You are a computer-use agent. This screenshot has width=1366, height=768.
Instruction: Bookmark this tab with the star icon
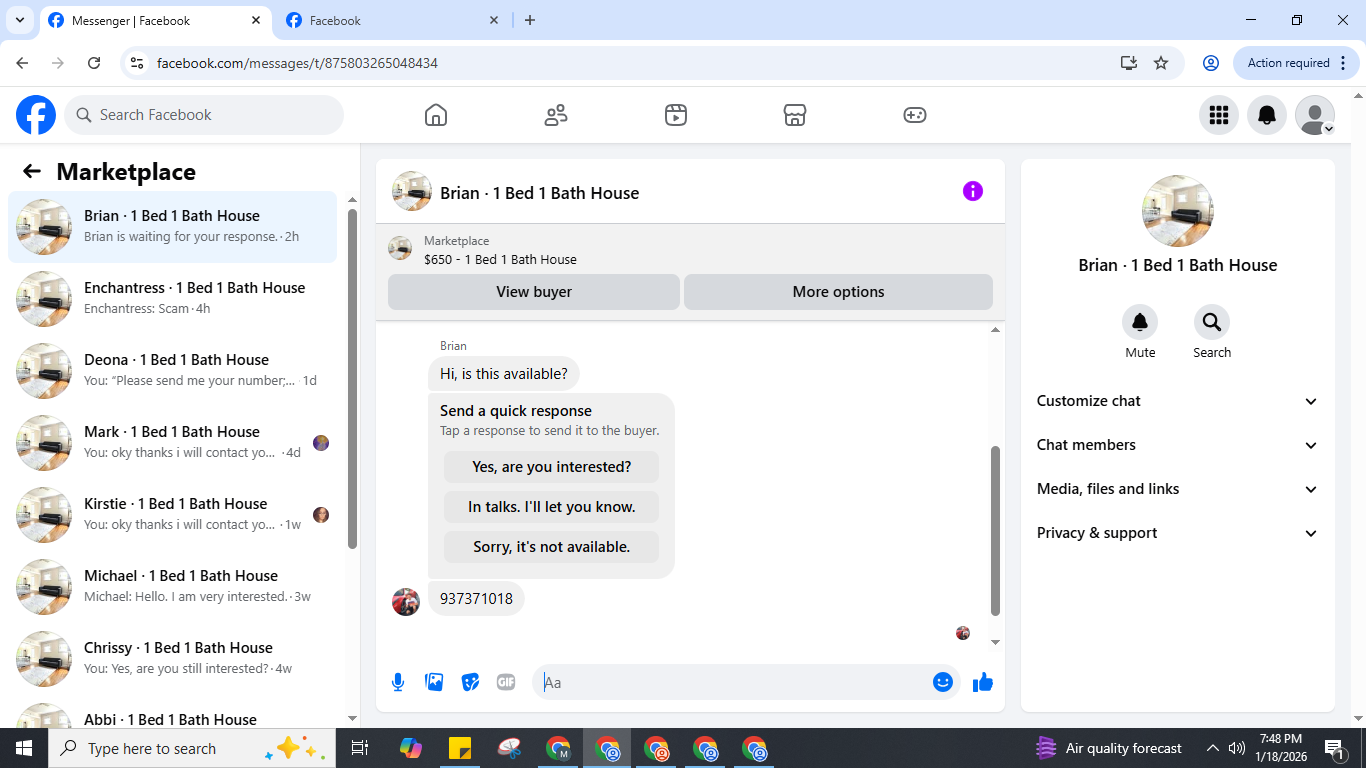point(1161,63)
